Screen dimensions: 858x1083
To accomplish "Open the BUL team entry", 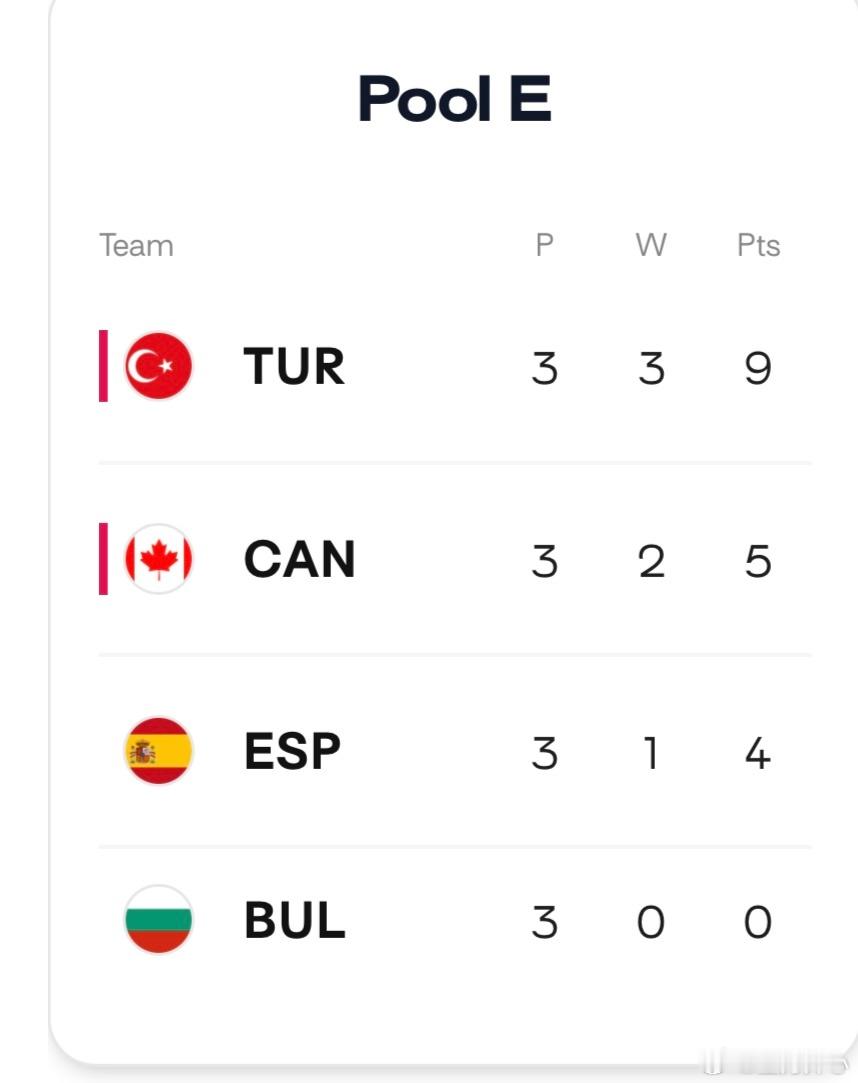I will pyautogui.click(x=295, y=920).
